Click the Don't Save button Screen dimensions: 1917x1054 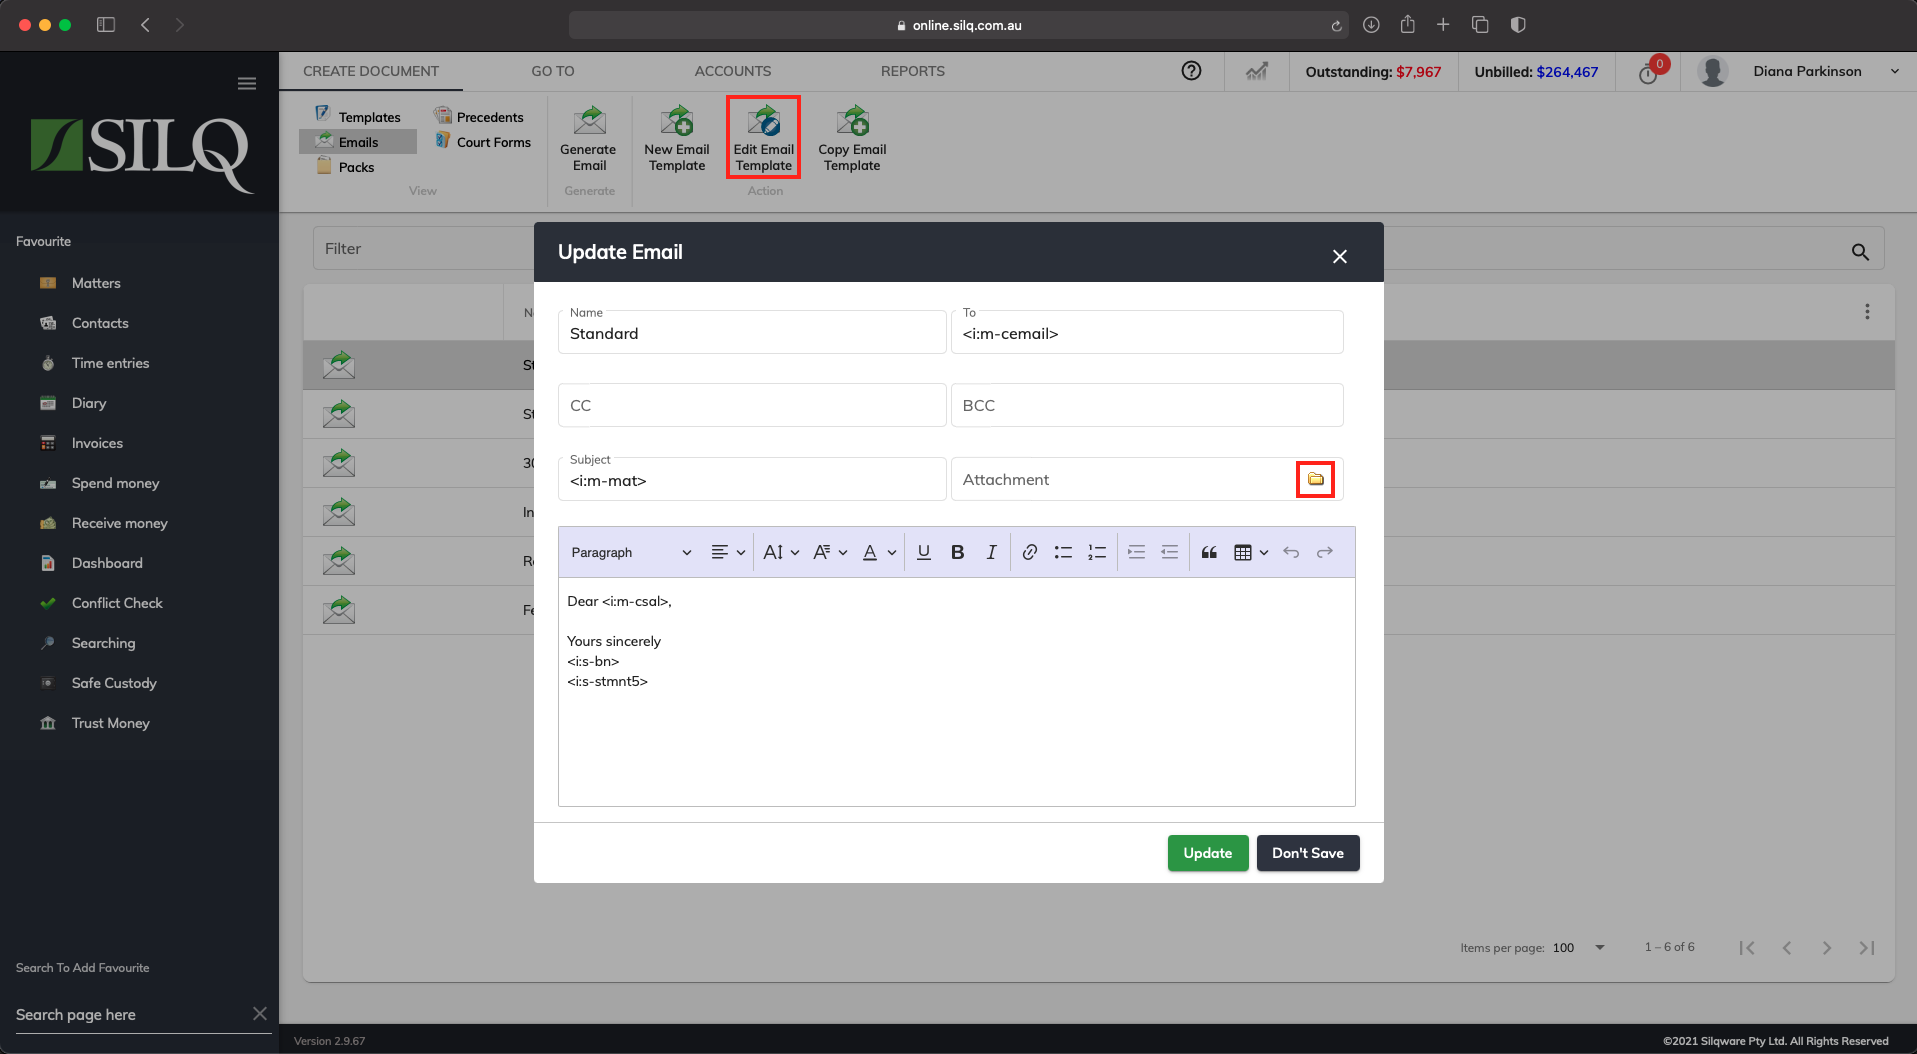click(x=1307, y=852)
